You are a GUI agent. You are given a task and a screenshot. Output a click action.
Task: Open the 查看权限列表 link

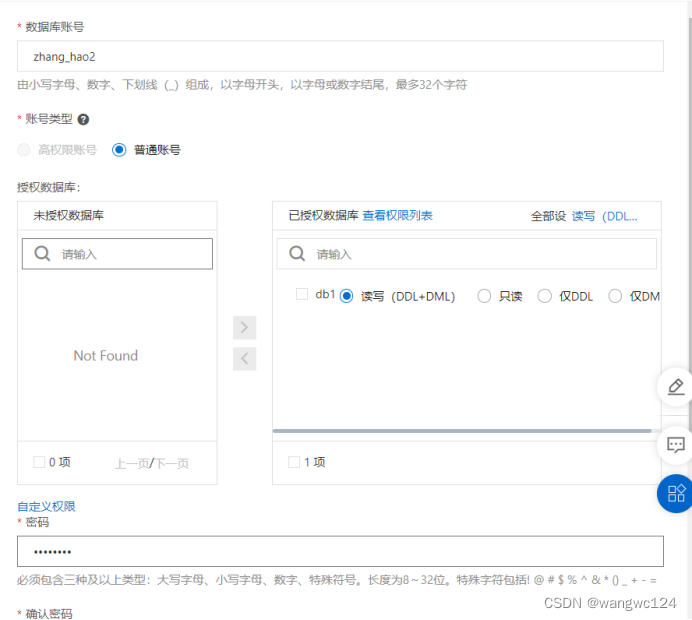point(397,215)
